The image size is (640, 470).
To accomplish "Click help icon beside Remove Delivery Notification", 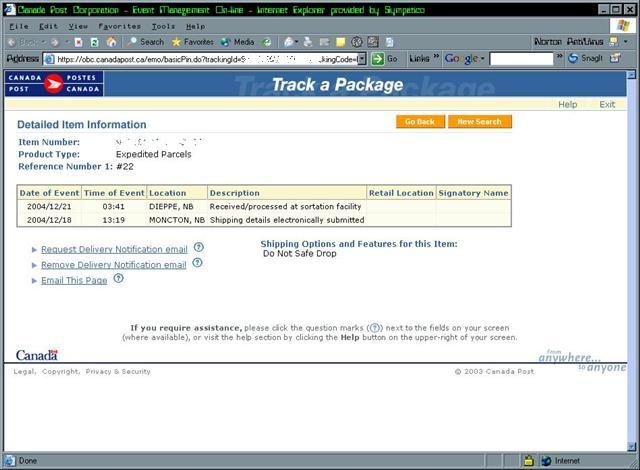I will 197,263.
